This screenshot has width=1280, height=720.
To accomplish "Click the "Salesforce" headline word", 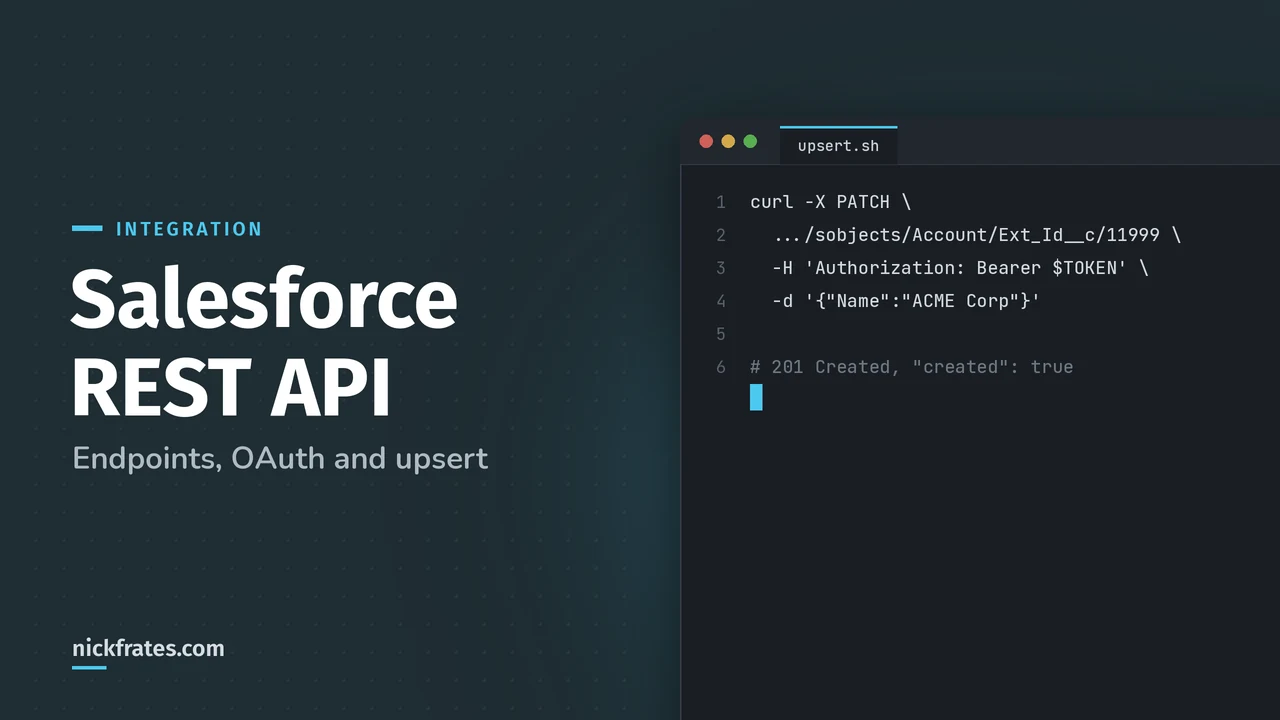I will click(x=264, y=298).
